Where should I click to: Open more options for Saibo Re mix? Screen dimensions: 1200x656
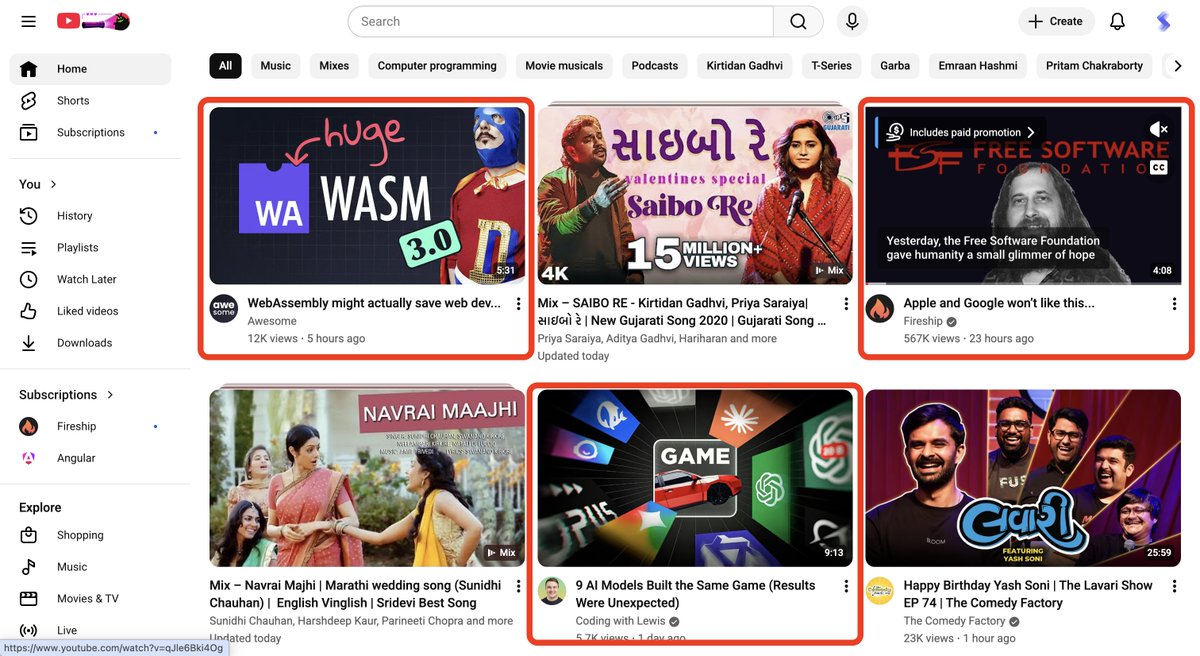846,304
